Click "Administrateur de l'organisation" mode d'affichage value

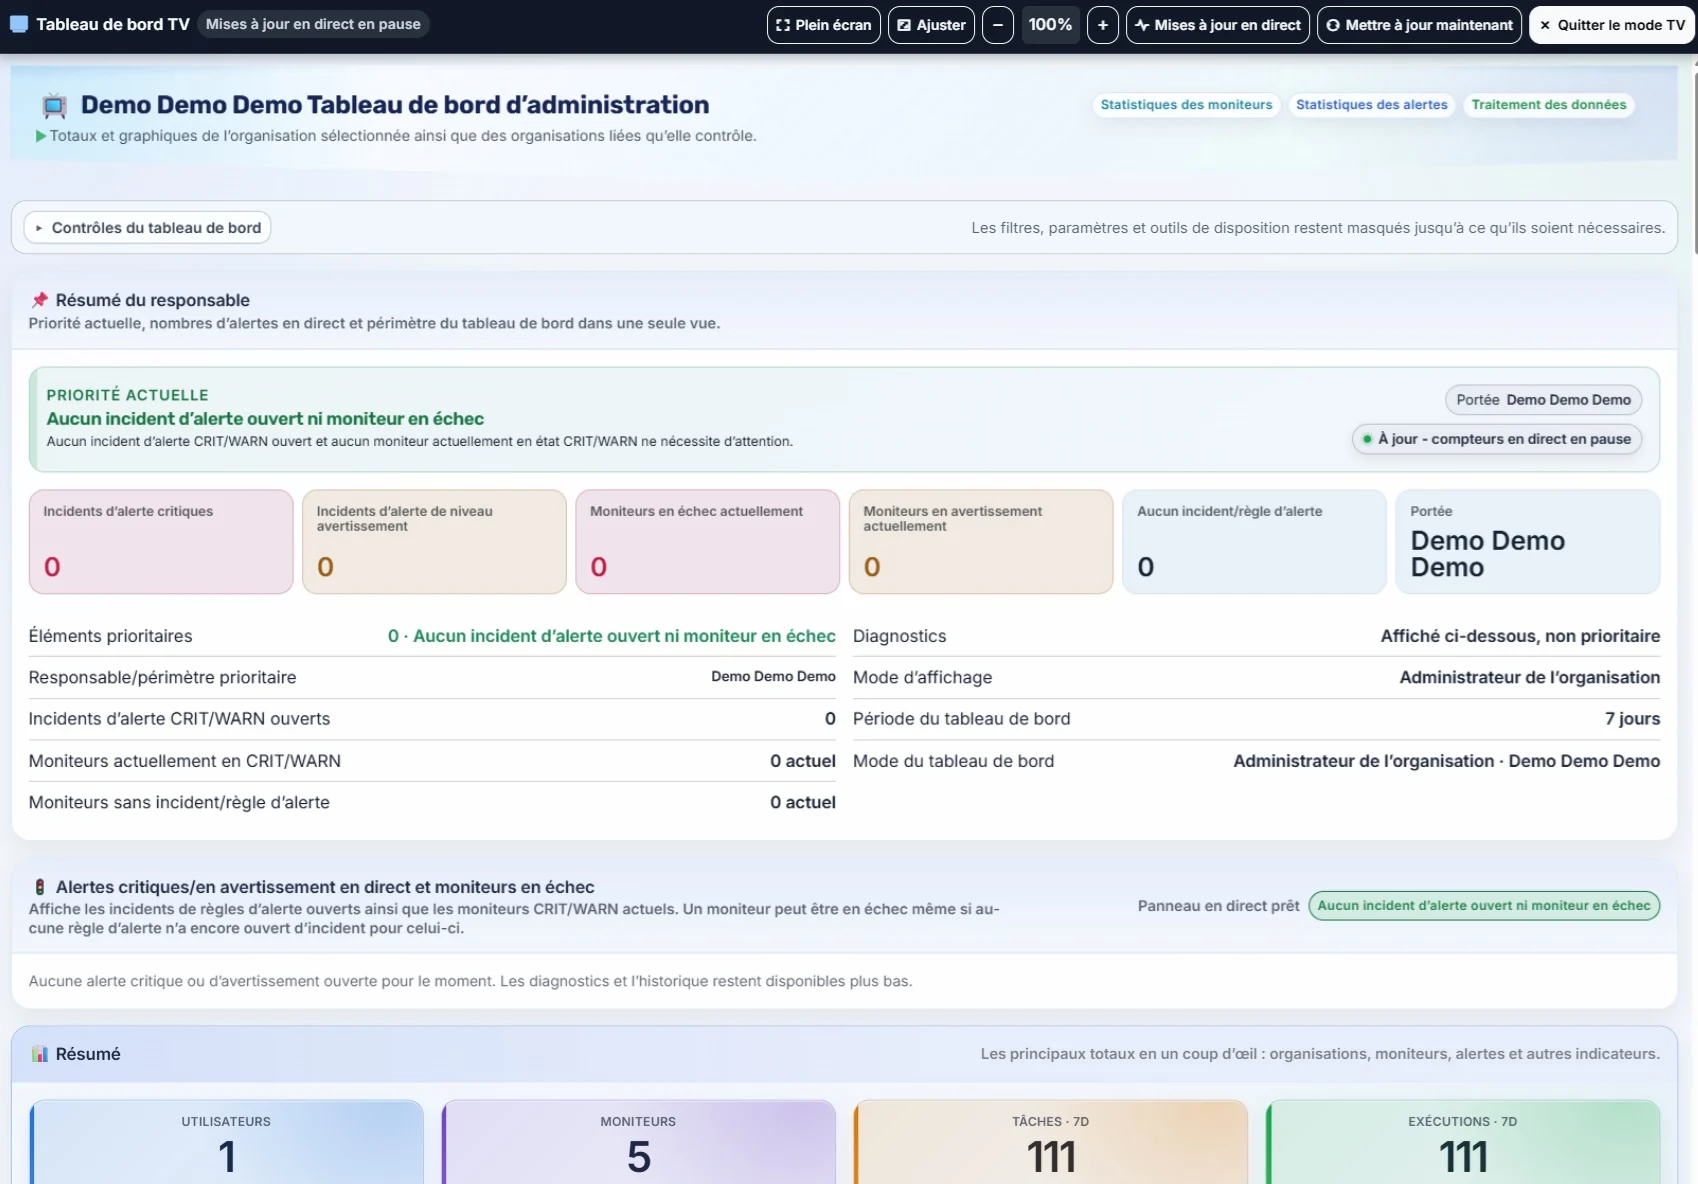pyautogui.click(x=1530, y=678)
